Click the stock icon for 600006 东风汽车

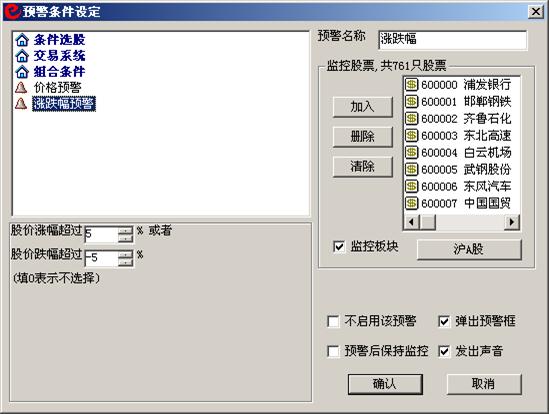click(x=412, y=186)
